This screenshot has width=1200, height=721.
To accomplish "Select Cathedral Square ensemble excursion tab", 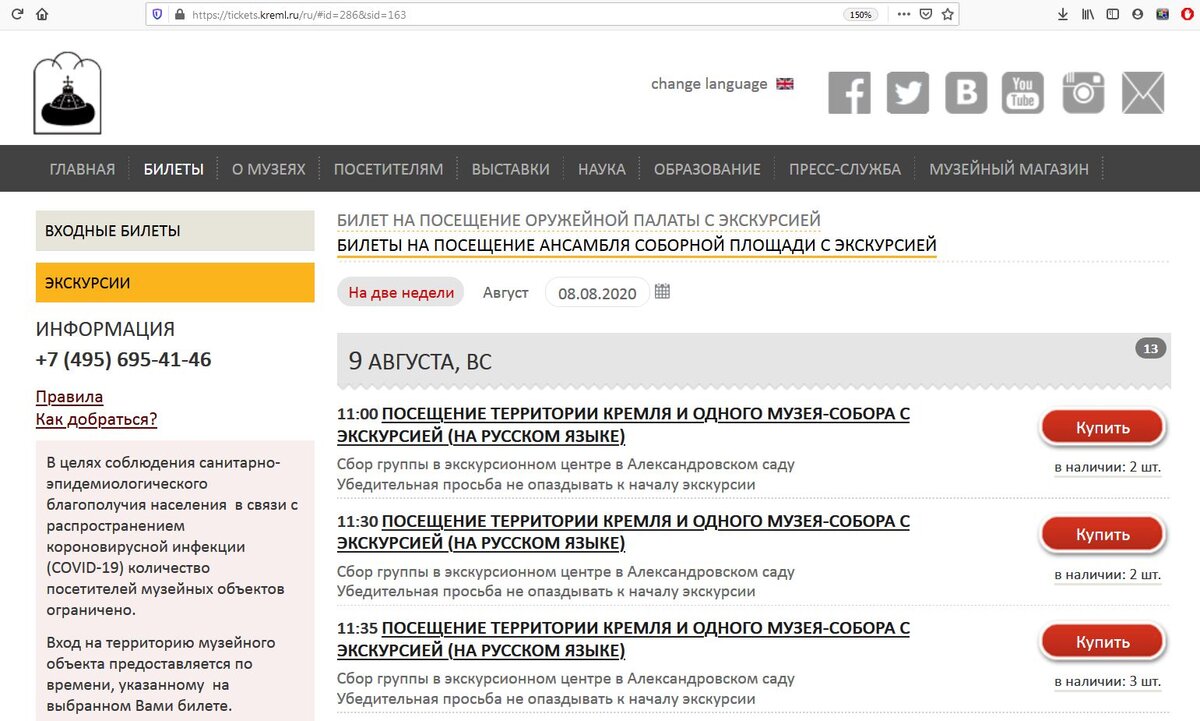I will coord(637,245).
